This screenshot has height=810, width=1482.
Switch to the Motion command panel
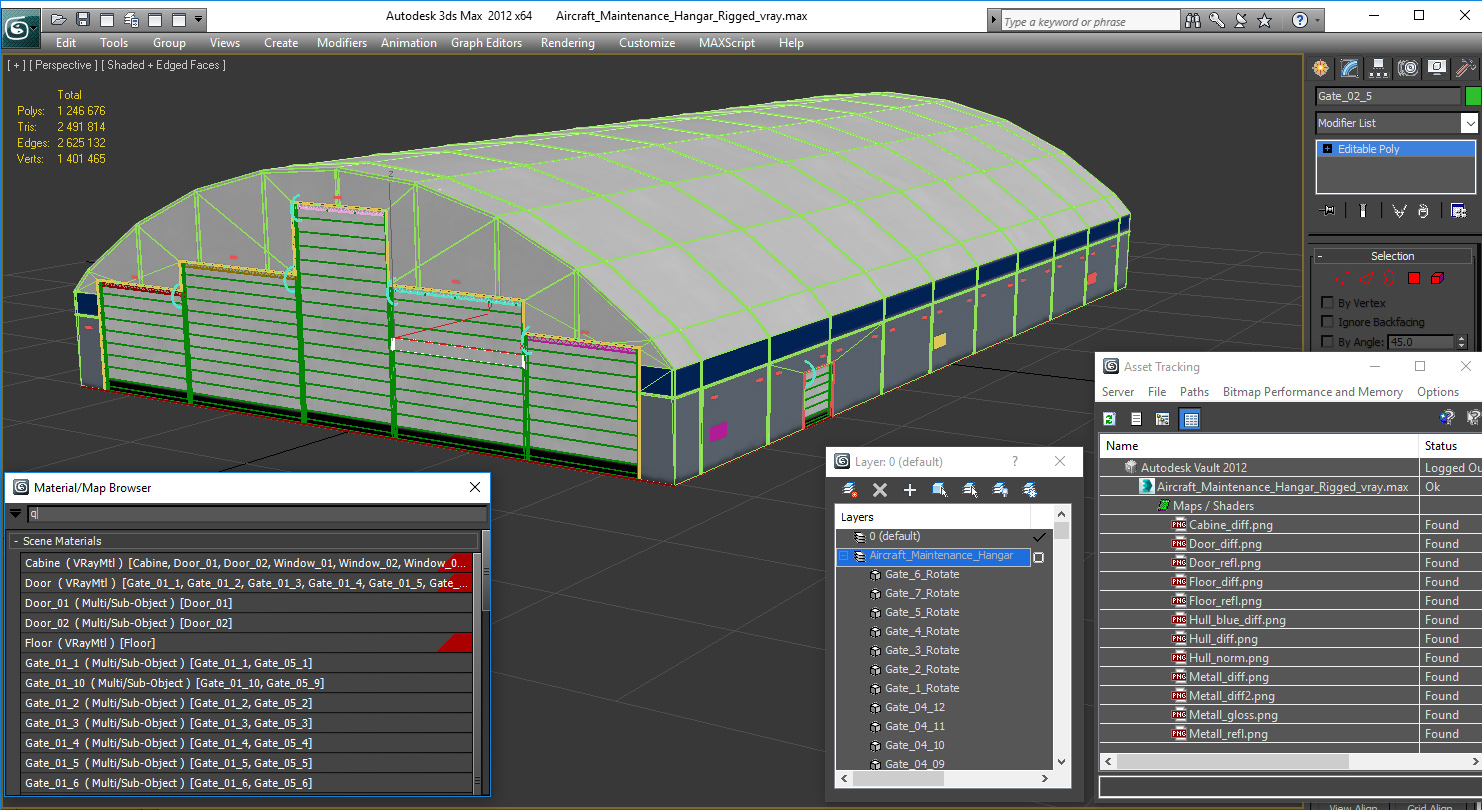(1408, 68)
